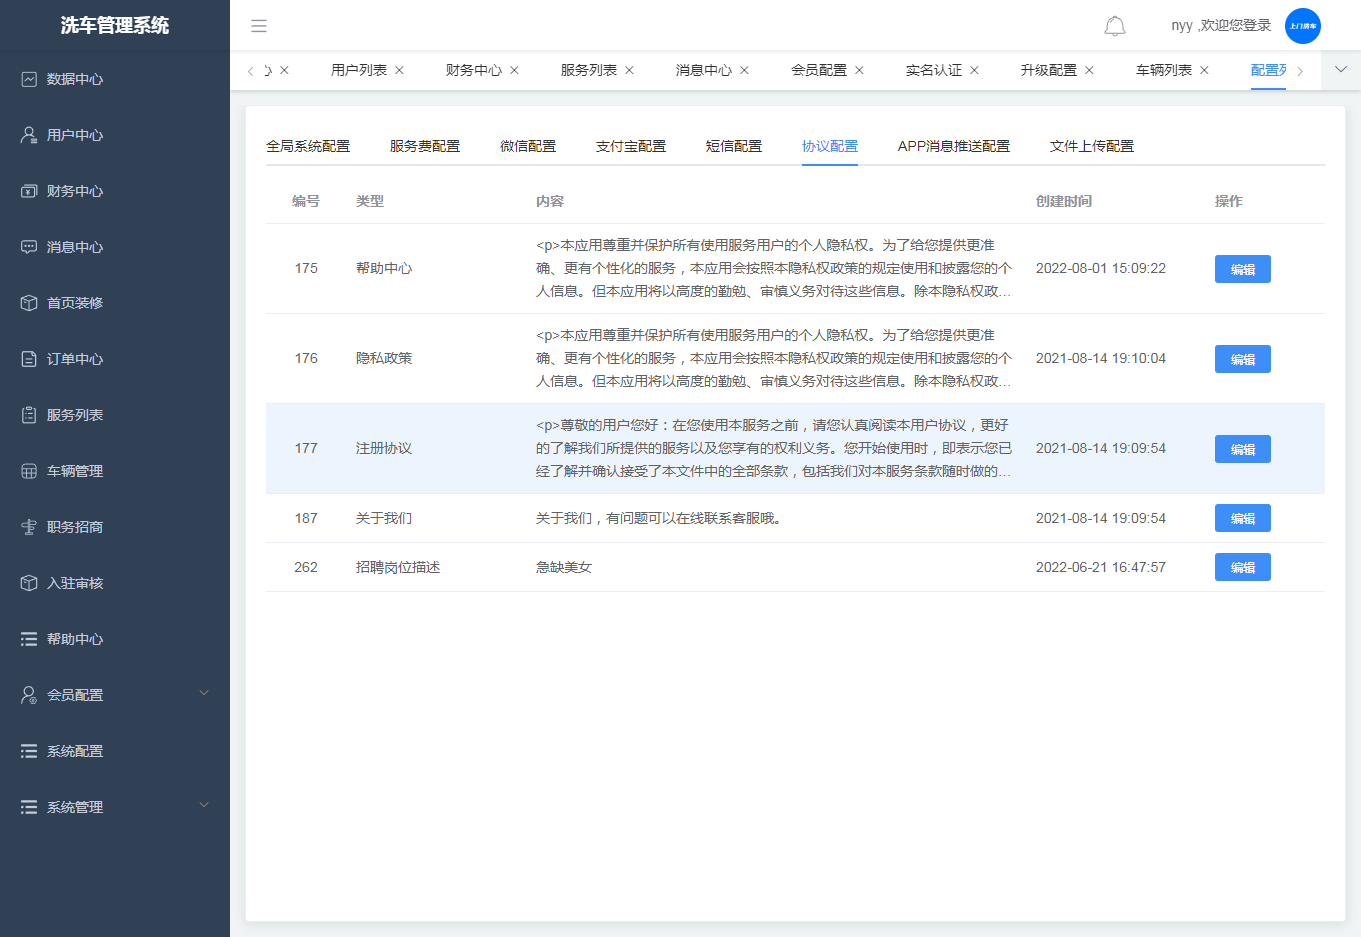Screen dimensions: 1361x937
Task: Open 数据中心 from the sidebar
Action: point(75,79)
